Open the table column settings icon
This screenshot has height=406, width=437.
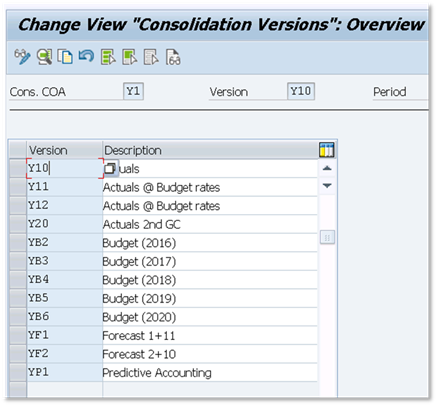click(x=327, y=150)
